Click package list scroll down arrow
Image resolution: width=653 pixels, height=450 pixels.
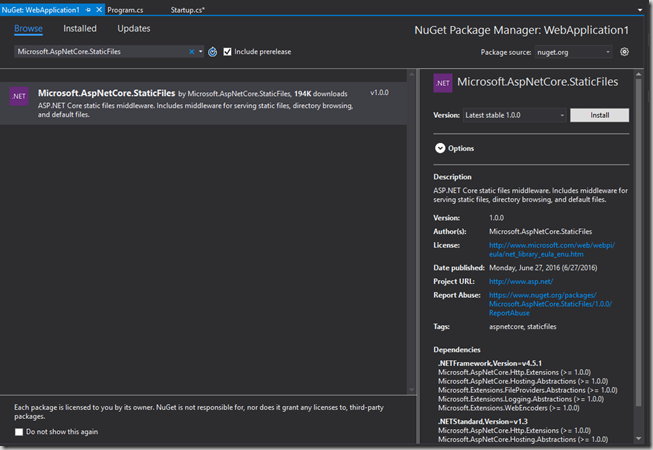[411, 390]
